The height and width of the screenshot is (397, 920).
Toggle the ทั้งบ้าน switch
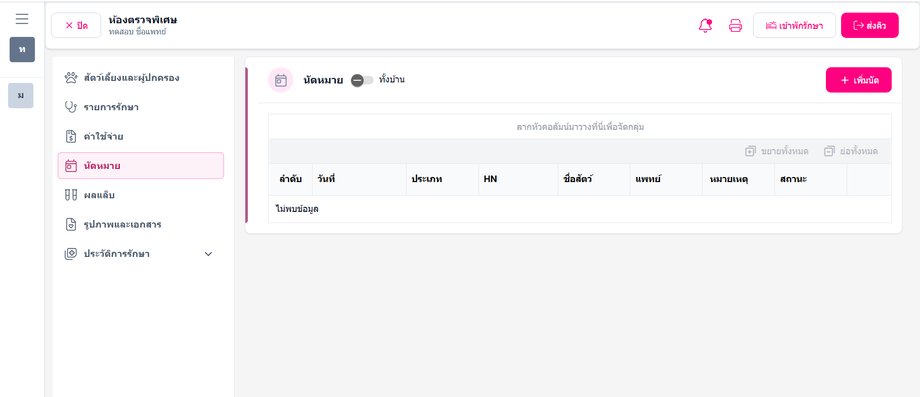click(362, 80)
